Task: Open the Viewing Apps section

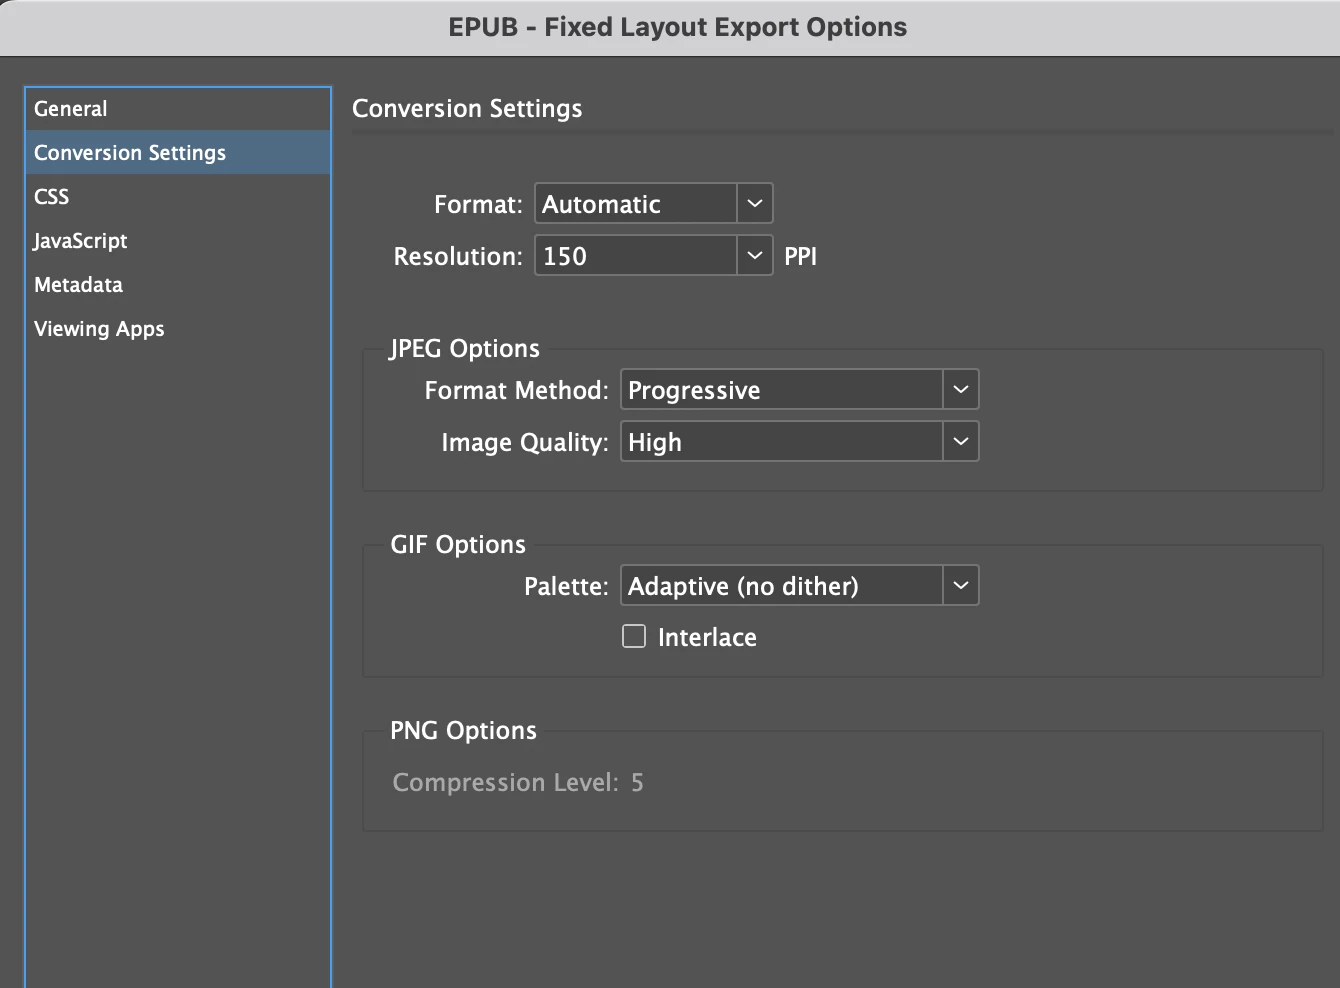Action: [x=99, y=329]
